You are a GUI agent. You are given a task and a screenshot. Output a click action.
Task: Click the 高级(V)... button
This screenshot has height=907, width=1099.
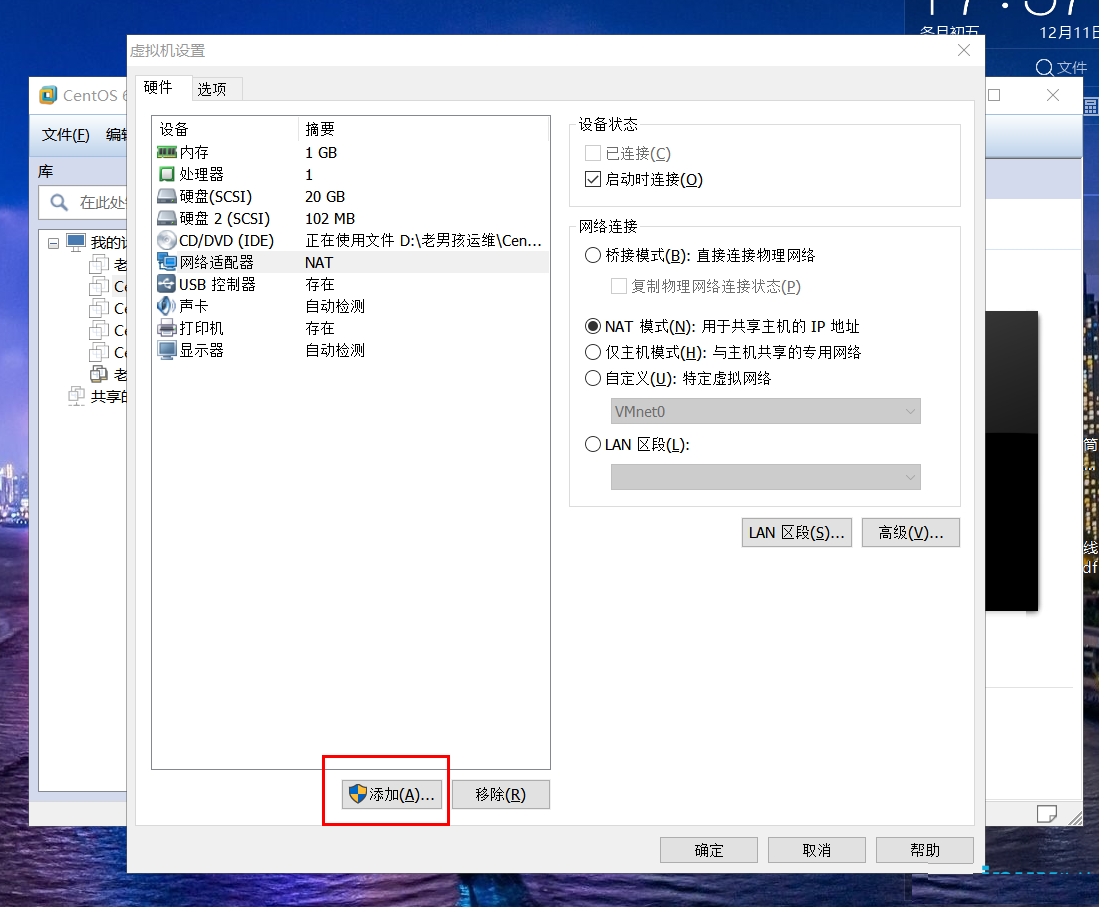click(910, 533)
